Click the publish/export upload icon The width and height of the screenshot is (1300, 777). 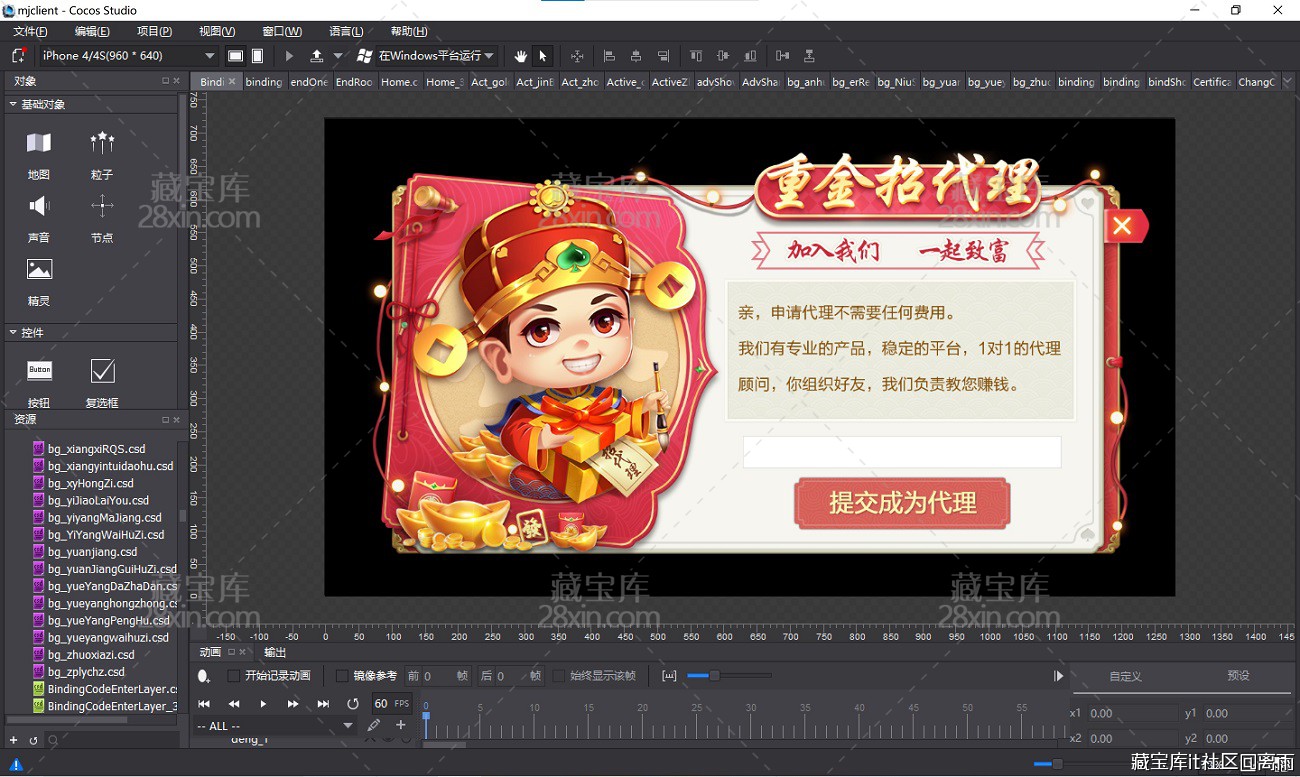(317, 56)
